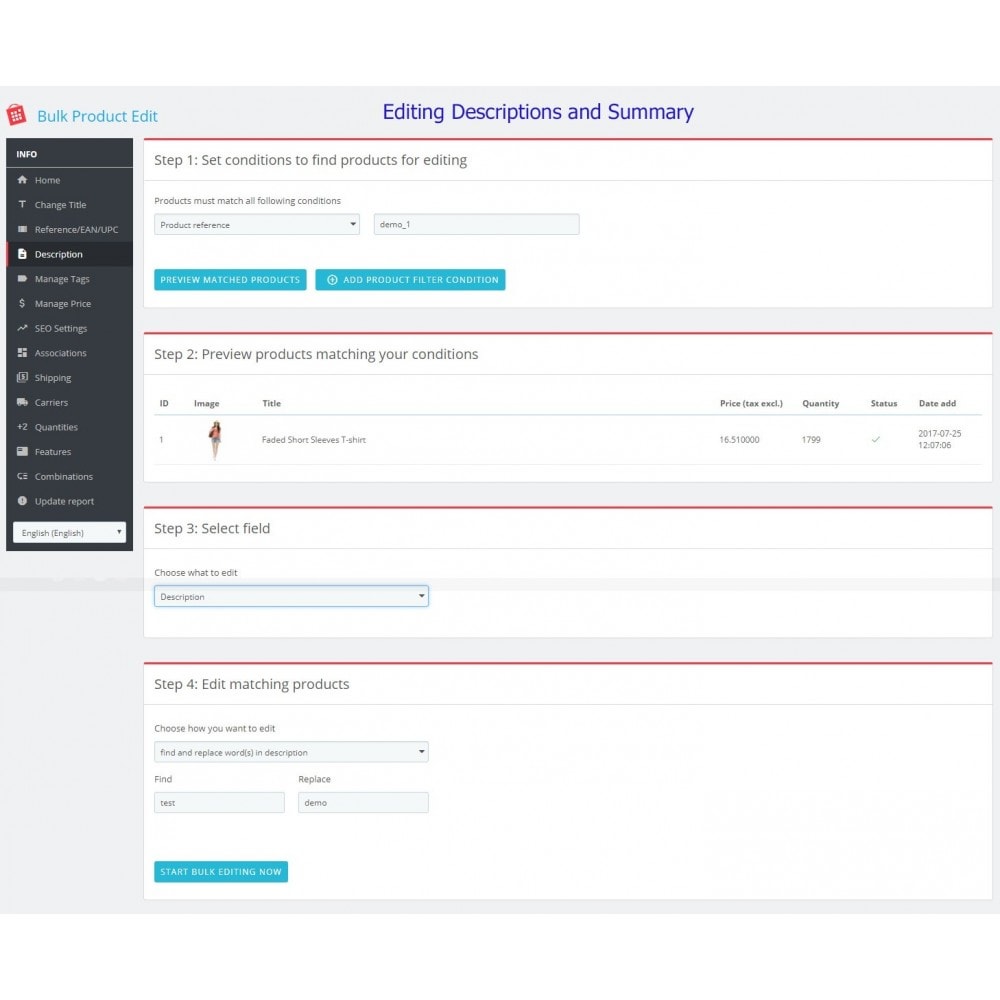The height and width of the screenshot is (1000, 1000).
Task: Change language in English dropdown
Action: point(69,533)
